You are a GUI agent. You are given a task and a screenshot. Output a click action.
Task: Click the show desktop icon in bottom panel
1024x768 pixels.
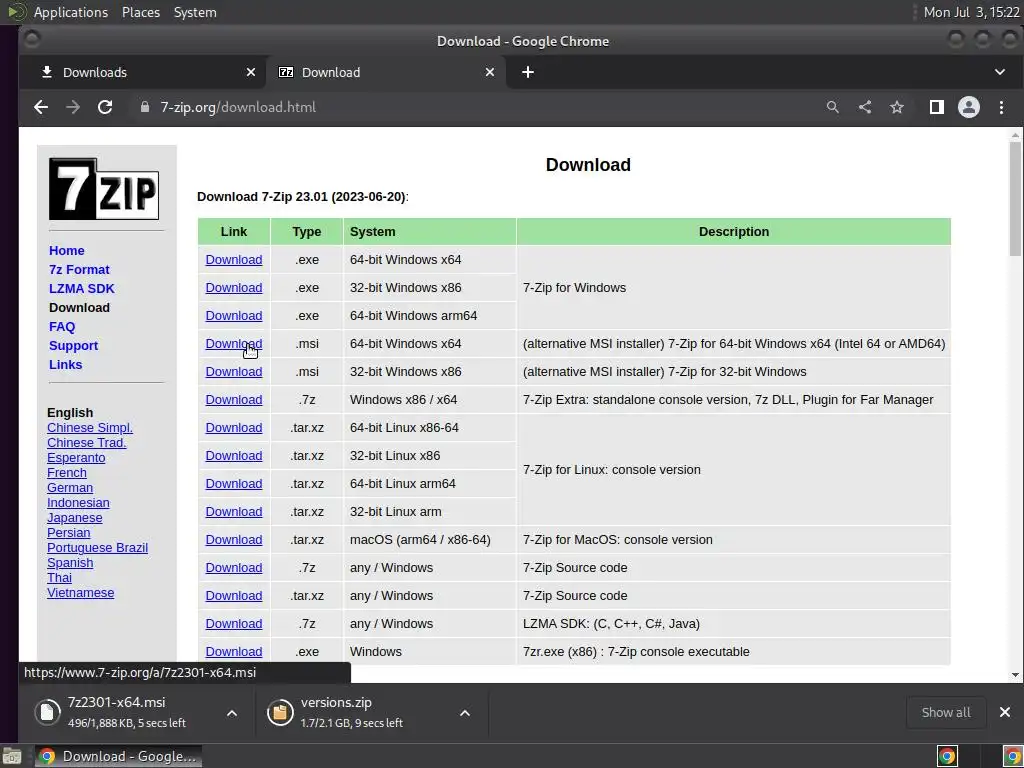coord(11,757)
